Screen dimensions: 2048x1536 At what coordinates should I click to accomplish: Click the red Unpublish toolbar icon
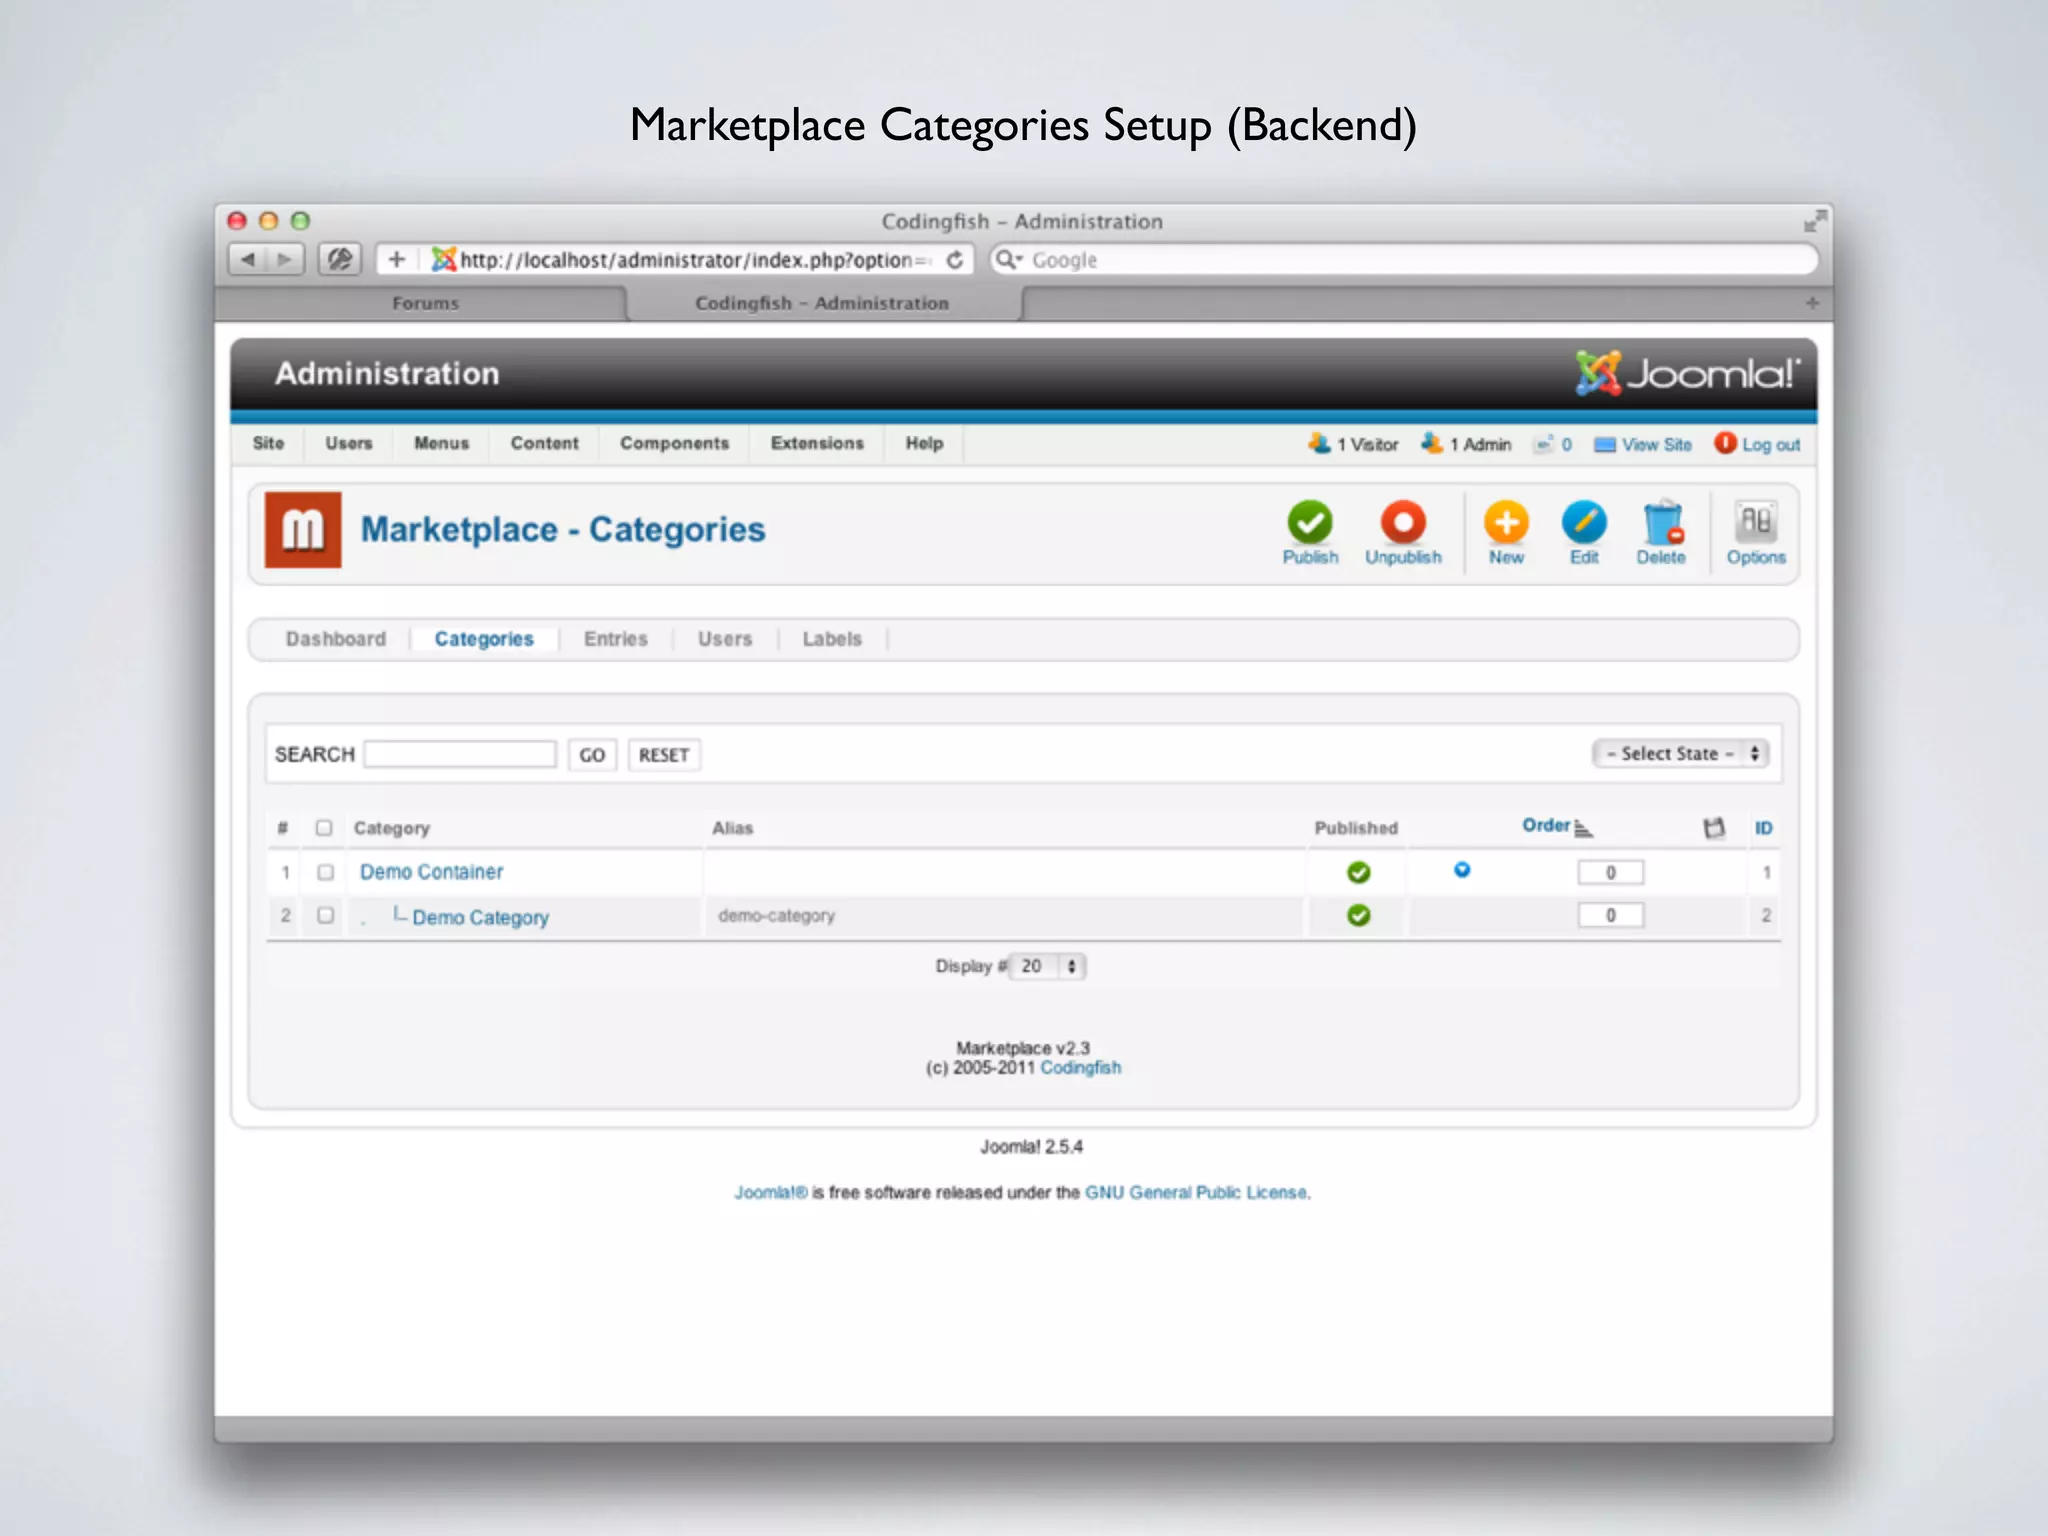pos(1403,522)
